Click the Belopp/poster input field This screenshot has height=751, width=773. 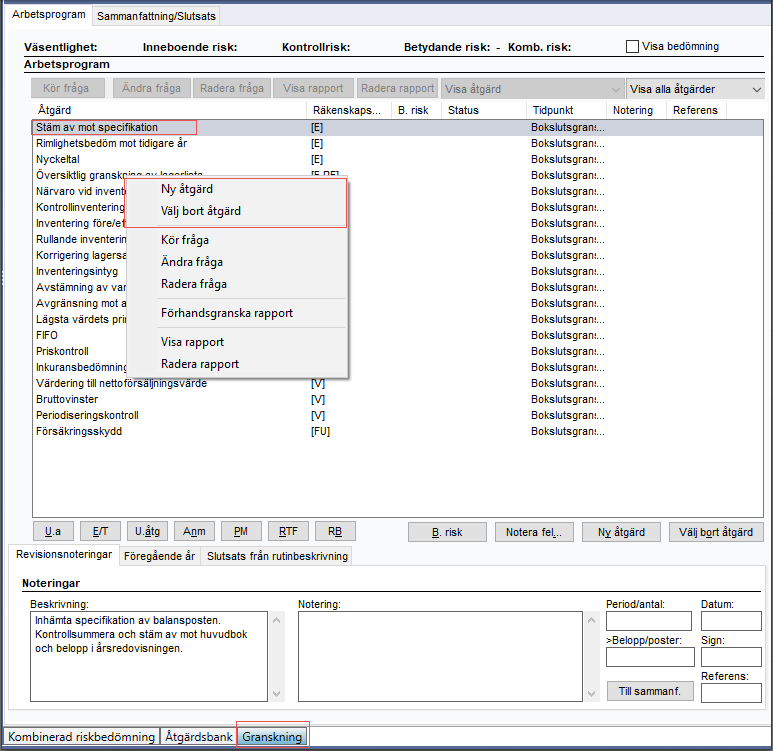click(x=650, y=657)
